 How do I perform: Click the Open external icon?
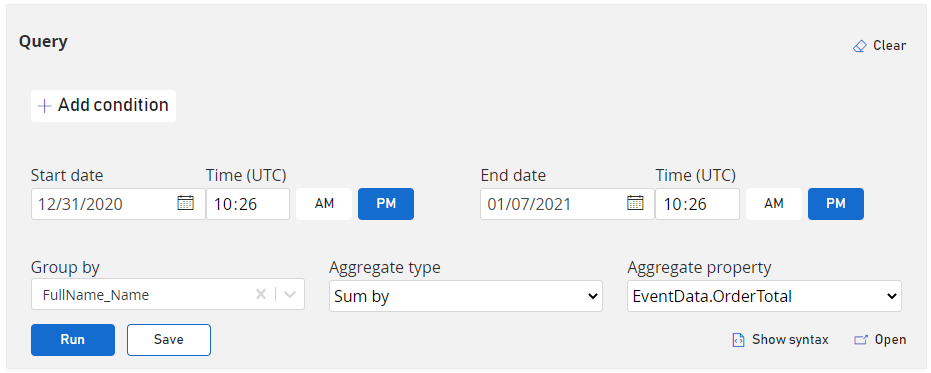coord(861,340)
